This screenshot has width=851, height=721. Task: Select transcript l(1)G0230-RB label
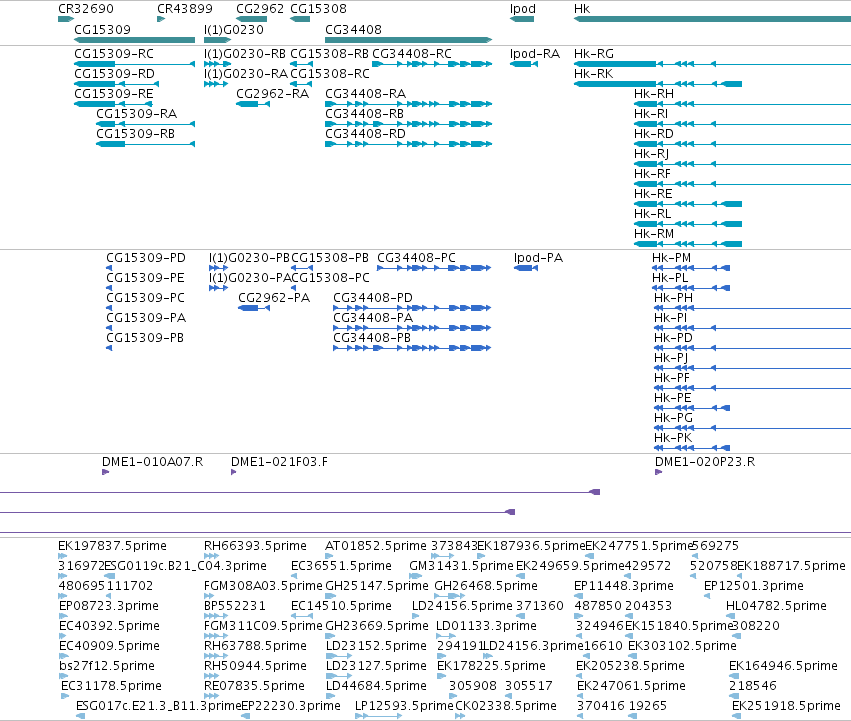tap(245, 54)
